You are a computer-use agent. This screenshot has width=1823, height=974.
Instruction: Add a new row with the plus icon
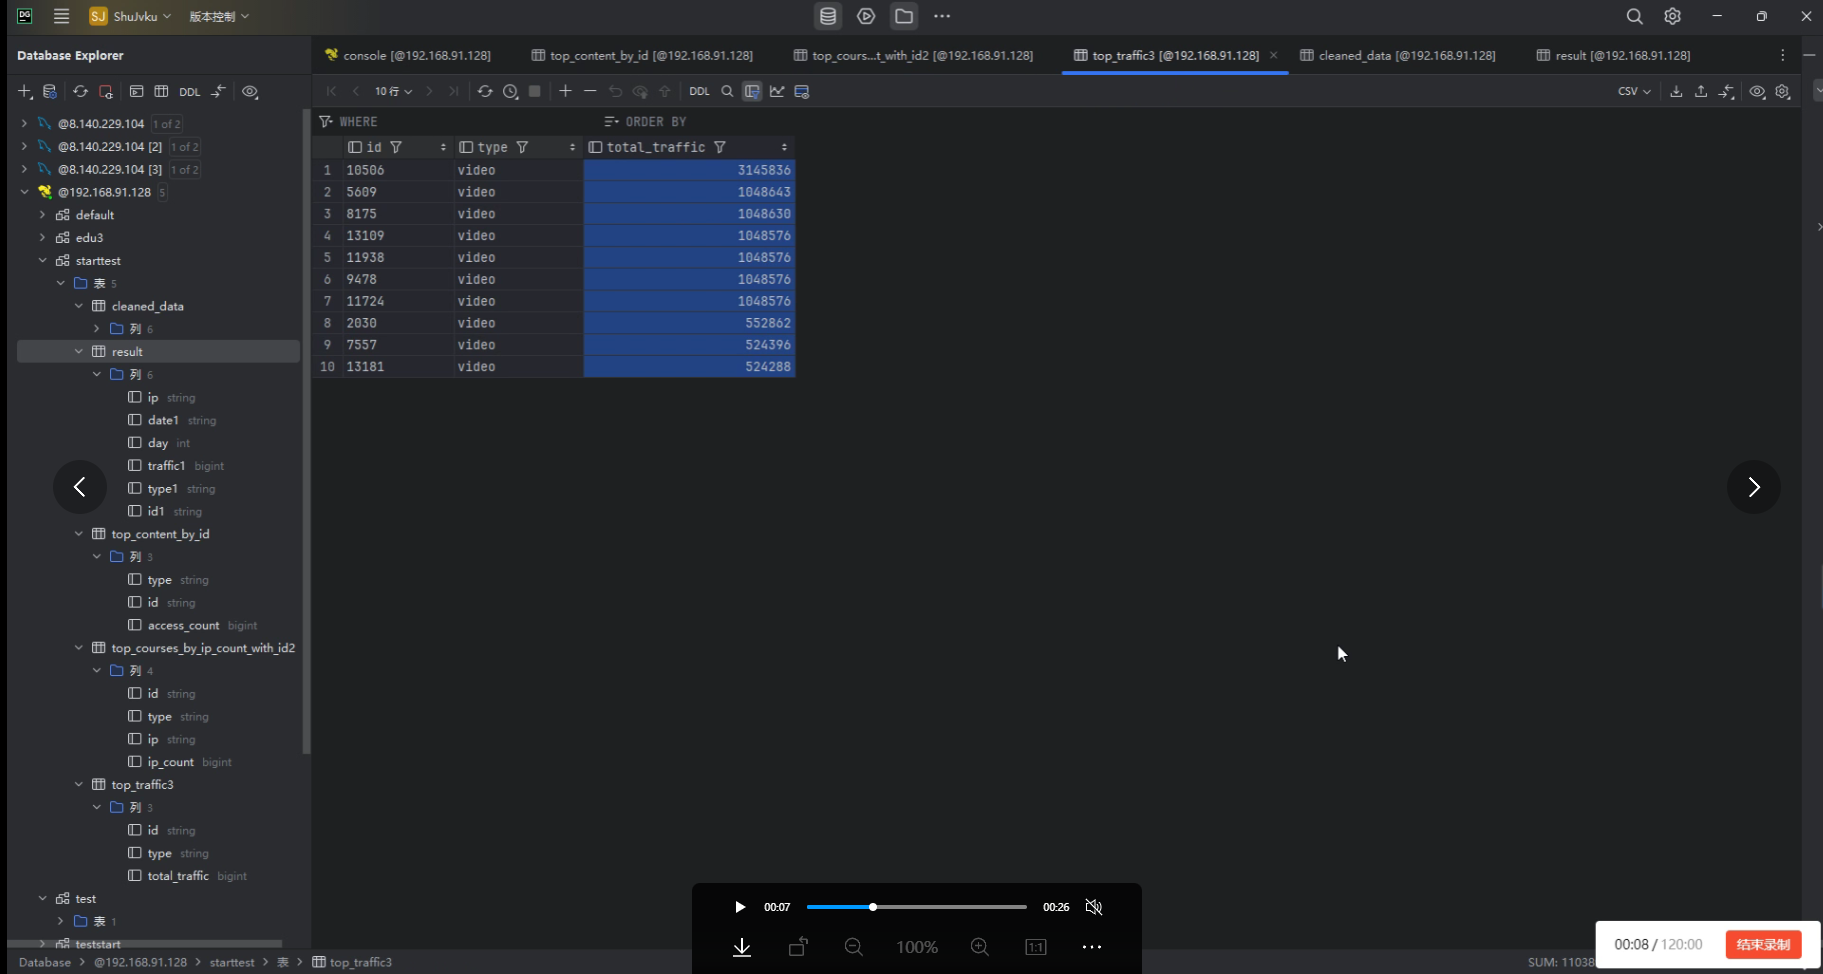(x=565, y=91)
